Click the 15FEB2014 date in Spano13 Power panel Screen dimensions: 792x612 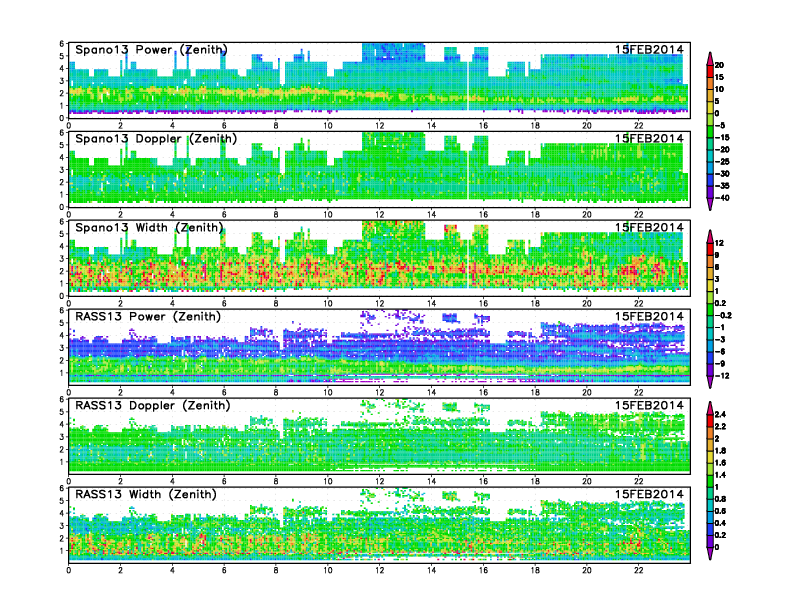649,49
